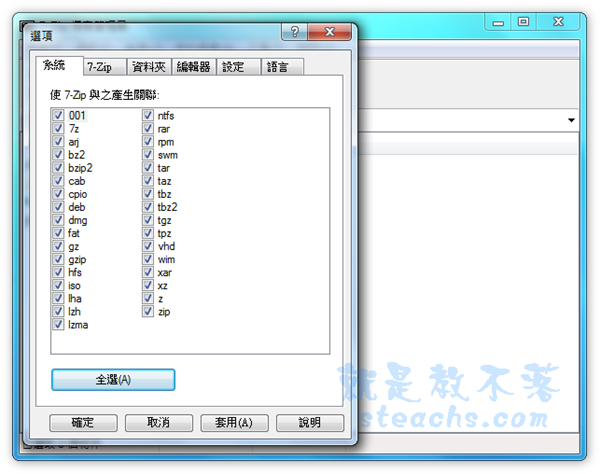The width and height of the screenshot is (600, 474).
Task: Toggle the 7z association checkbox
Action: point(58,129)
